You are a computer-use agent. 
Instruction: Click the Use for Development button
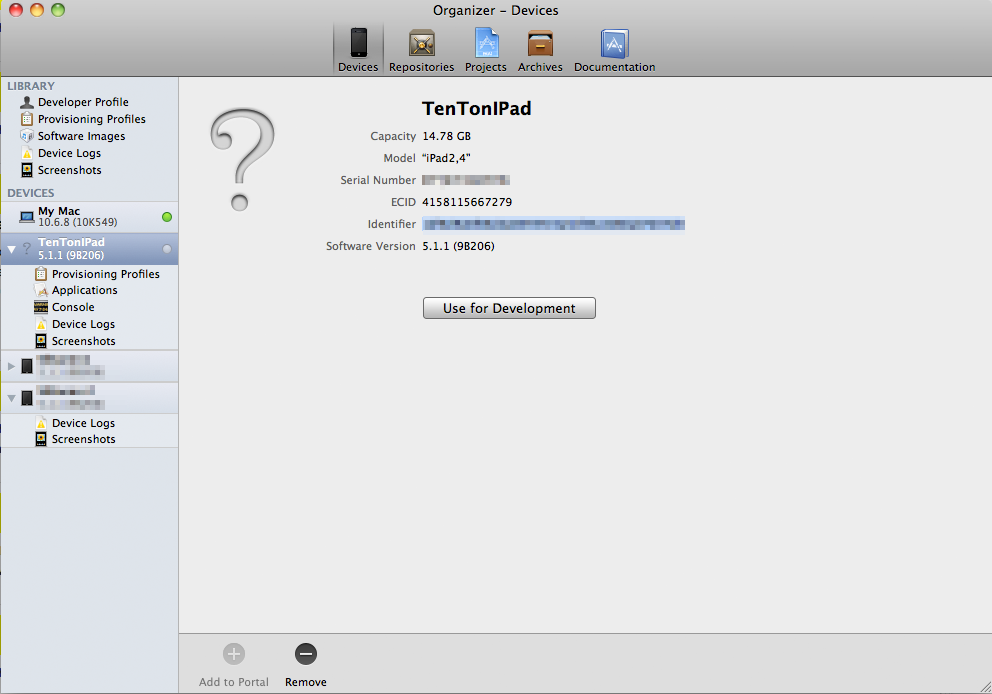pyautogui.click(x=509, y=308)
